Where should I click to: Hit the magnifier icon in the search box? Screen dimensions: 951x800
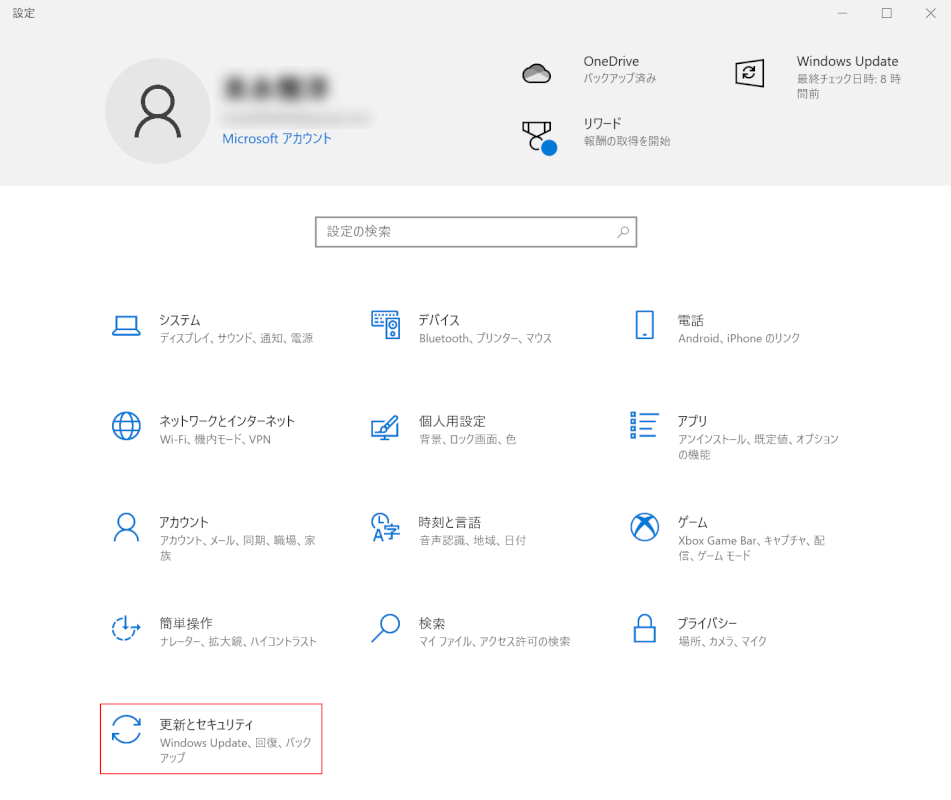pos(623,232)
